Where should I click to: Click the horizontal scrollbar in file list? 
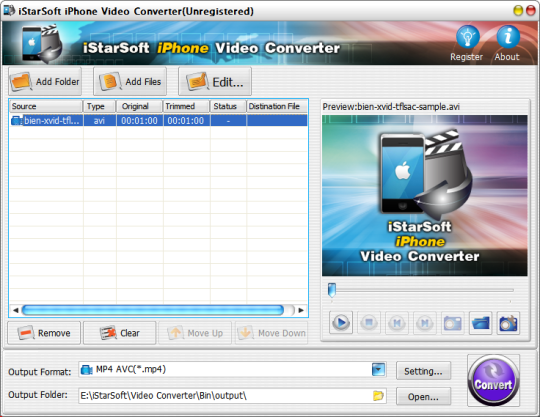tap(153, 310)
